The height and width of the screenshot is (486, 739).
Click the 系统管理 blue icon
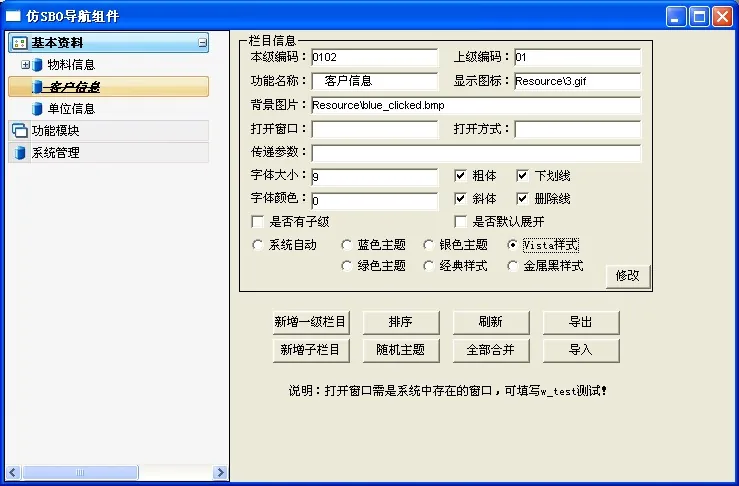tap(20, 153)
